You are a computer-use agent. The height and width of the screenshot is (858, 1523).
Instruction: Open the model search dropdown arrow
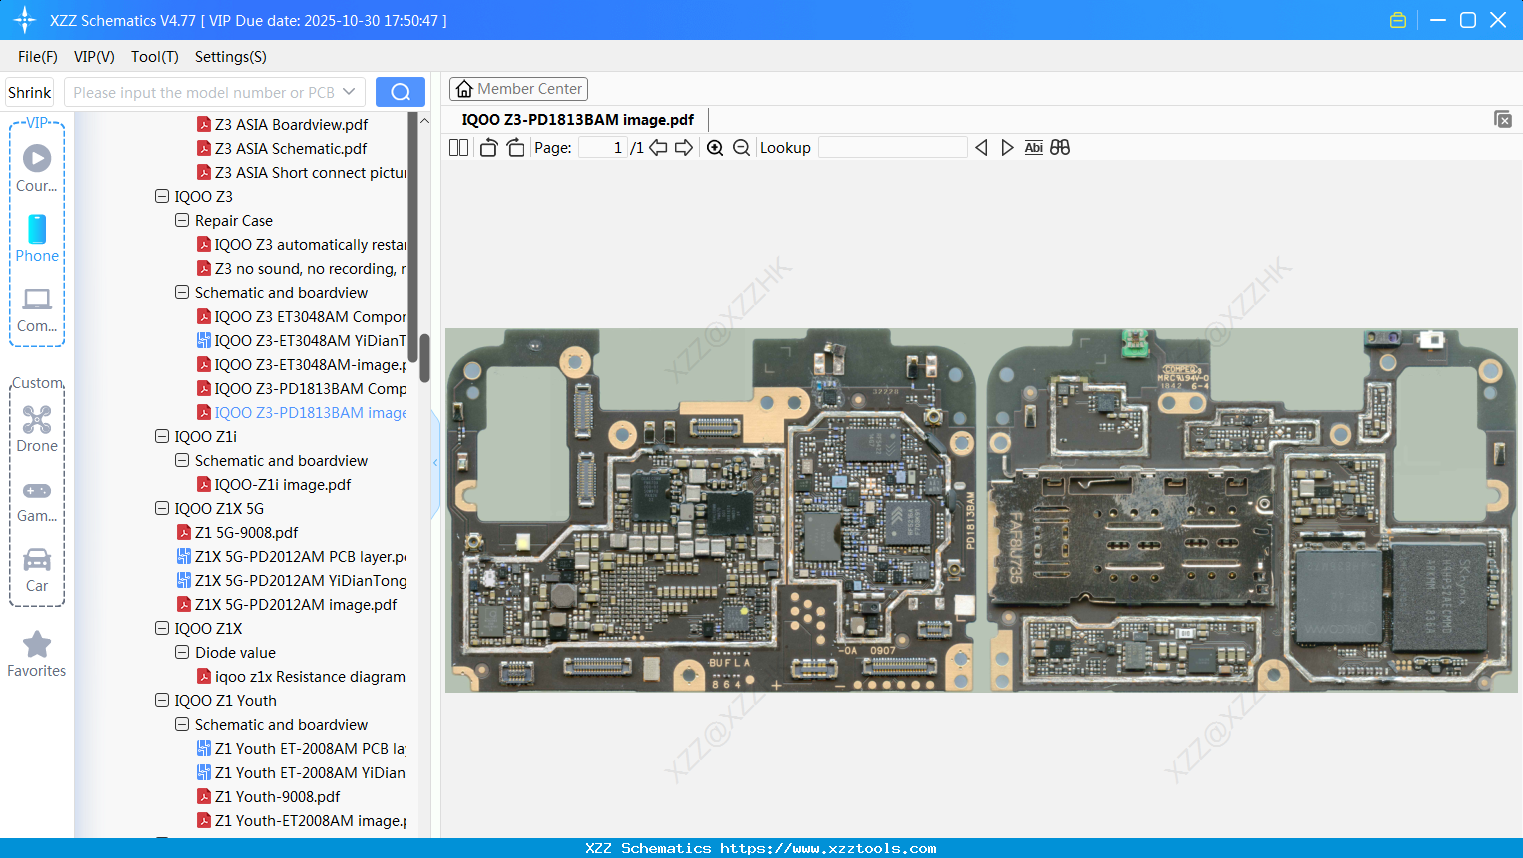point(352,91)
